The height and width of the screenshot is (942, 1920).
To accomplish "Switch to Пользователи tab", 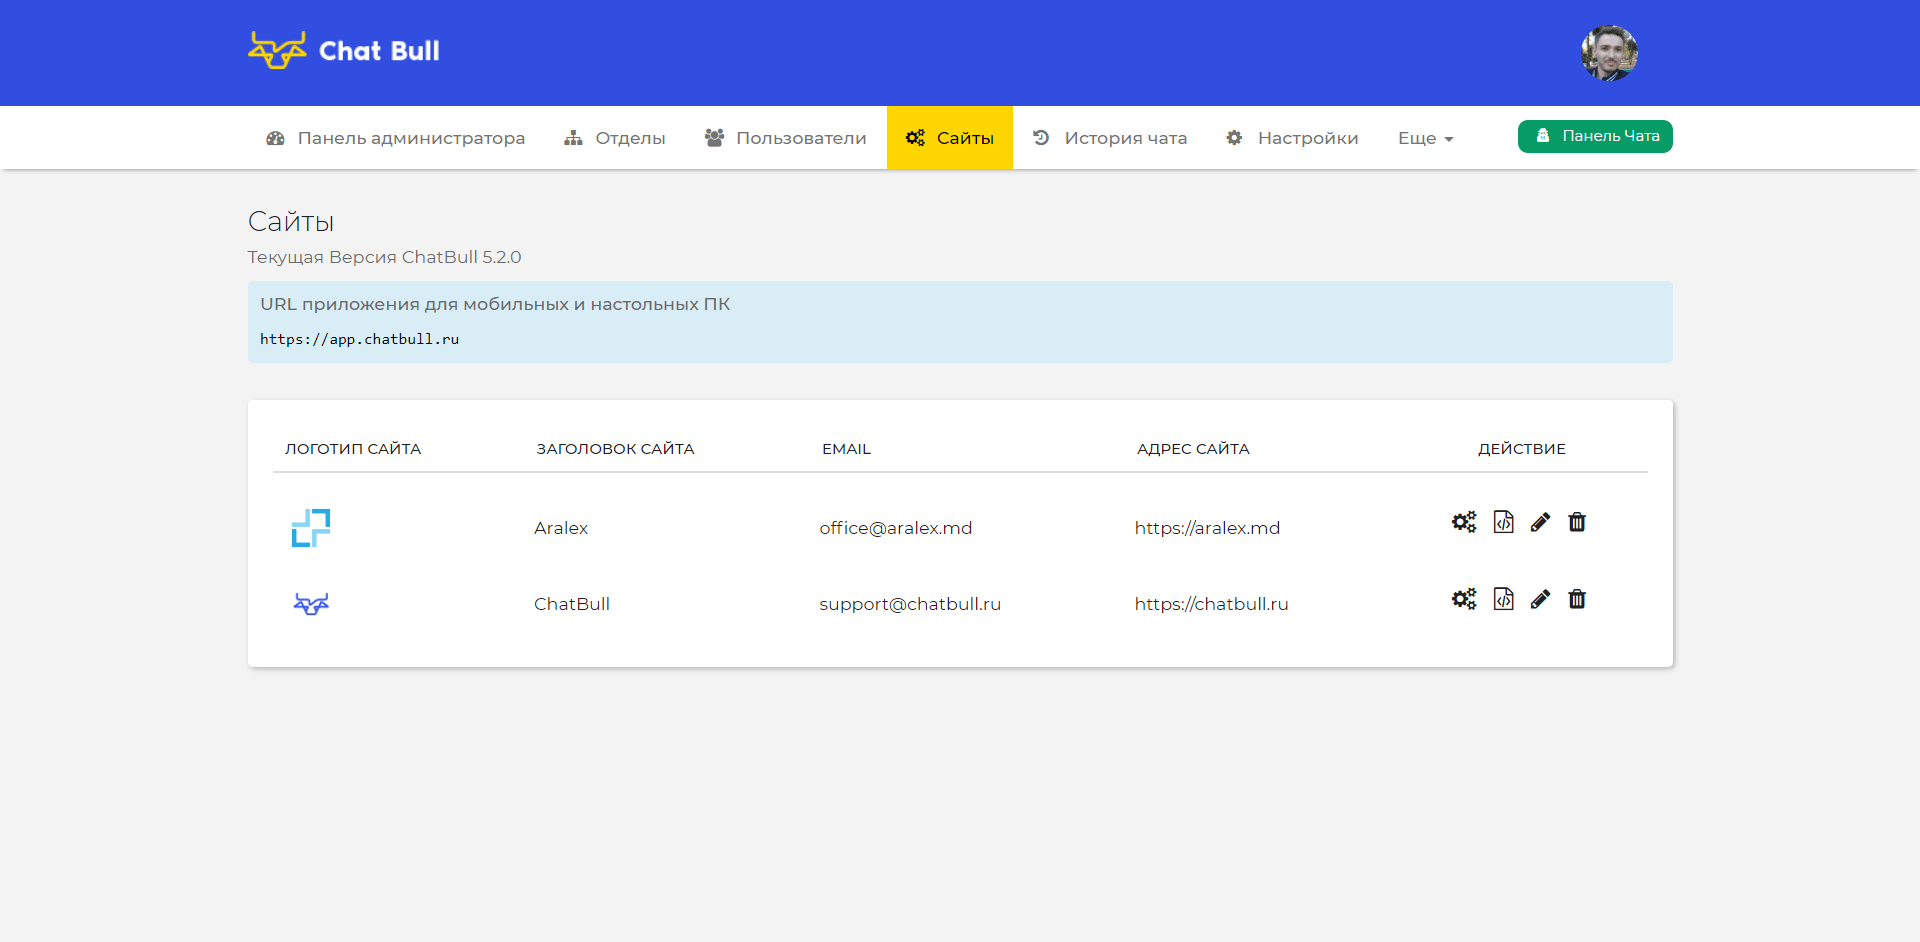I will click(x=785, y=138).
